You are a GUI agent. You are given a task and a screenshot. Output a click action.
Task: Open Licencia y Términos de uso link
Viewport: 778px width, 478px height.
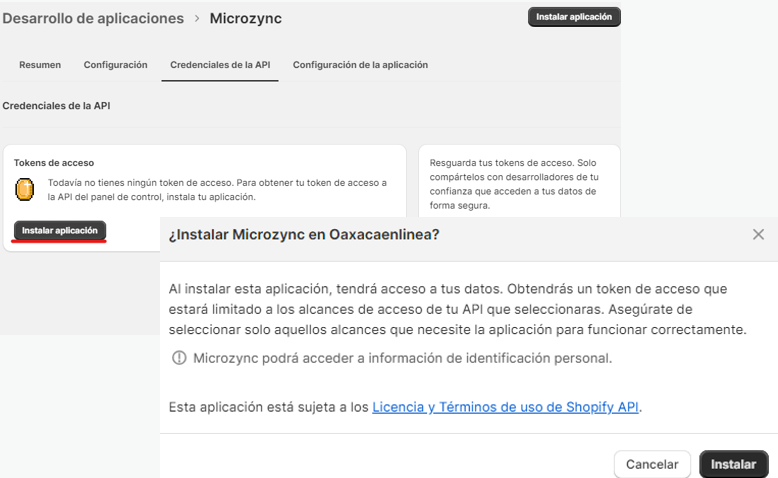point(506,407)
